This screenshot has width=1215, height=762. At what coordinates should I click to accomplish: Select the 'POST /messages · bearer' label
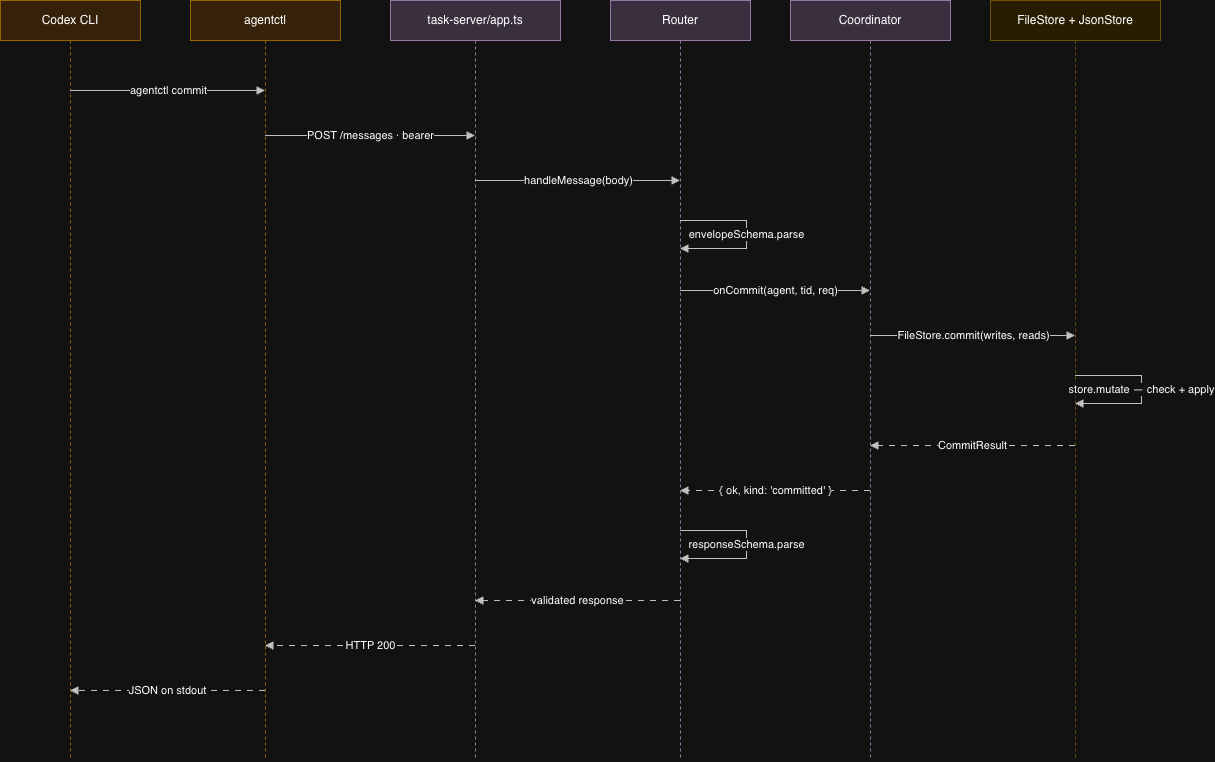tap(370, 135)
